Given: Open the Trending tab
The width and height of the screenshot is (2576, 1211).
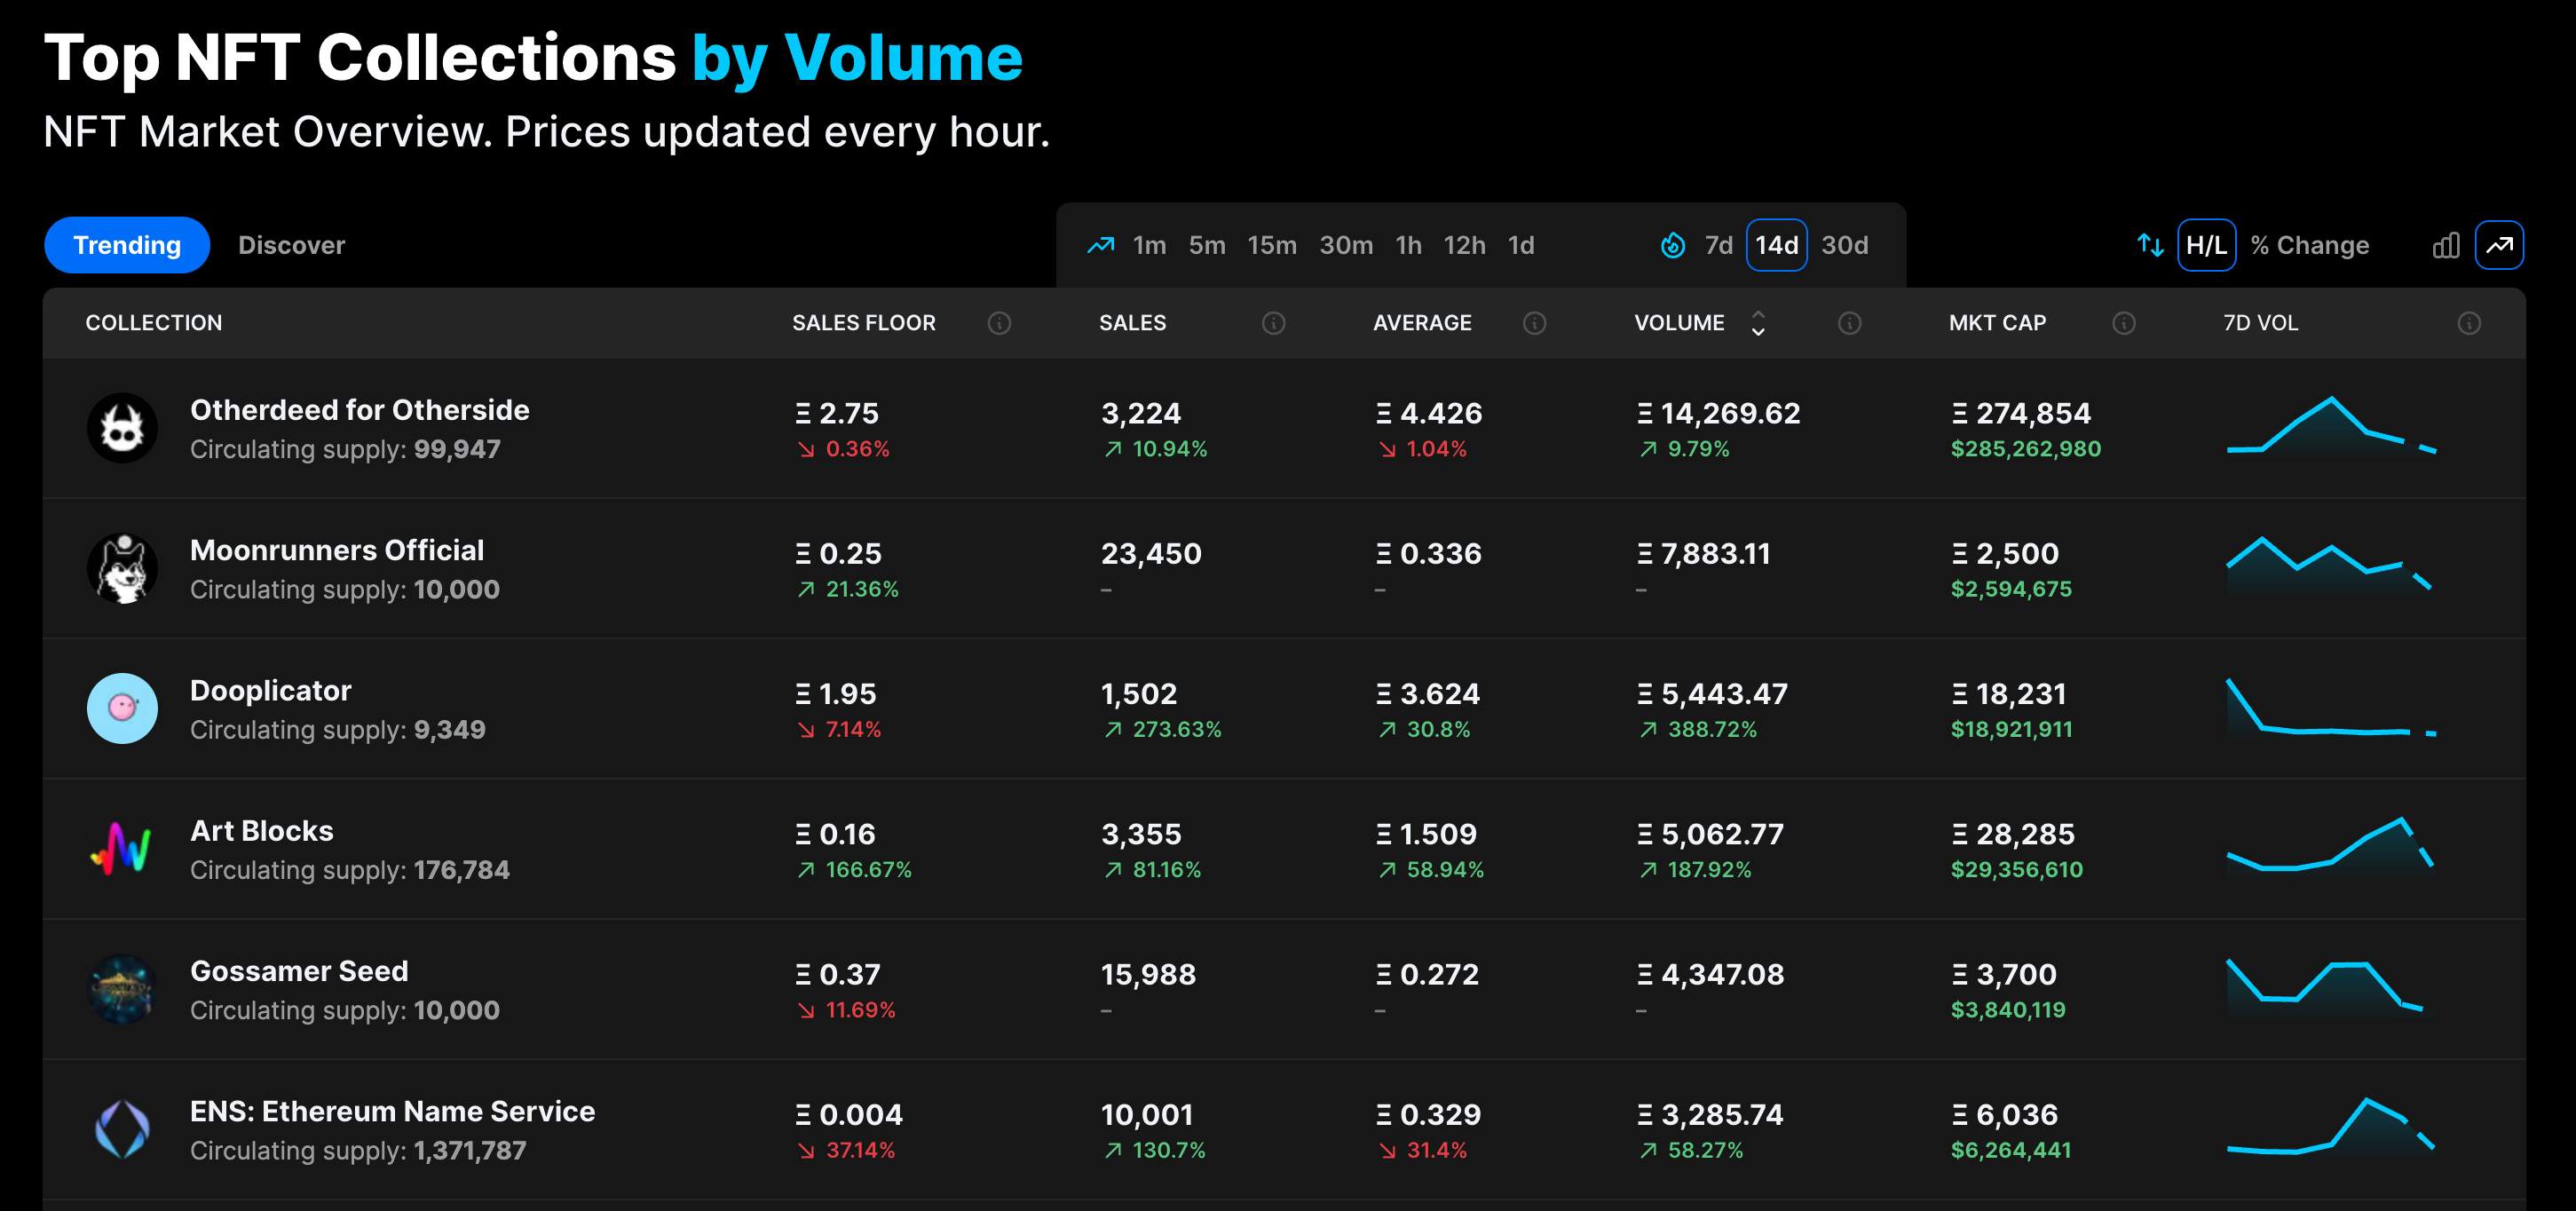Looking at the screenshot, I should pos(127,245).
